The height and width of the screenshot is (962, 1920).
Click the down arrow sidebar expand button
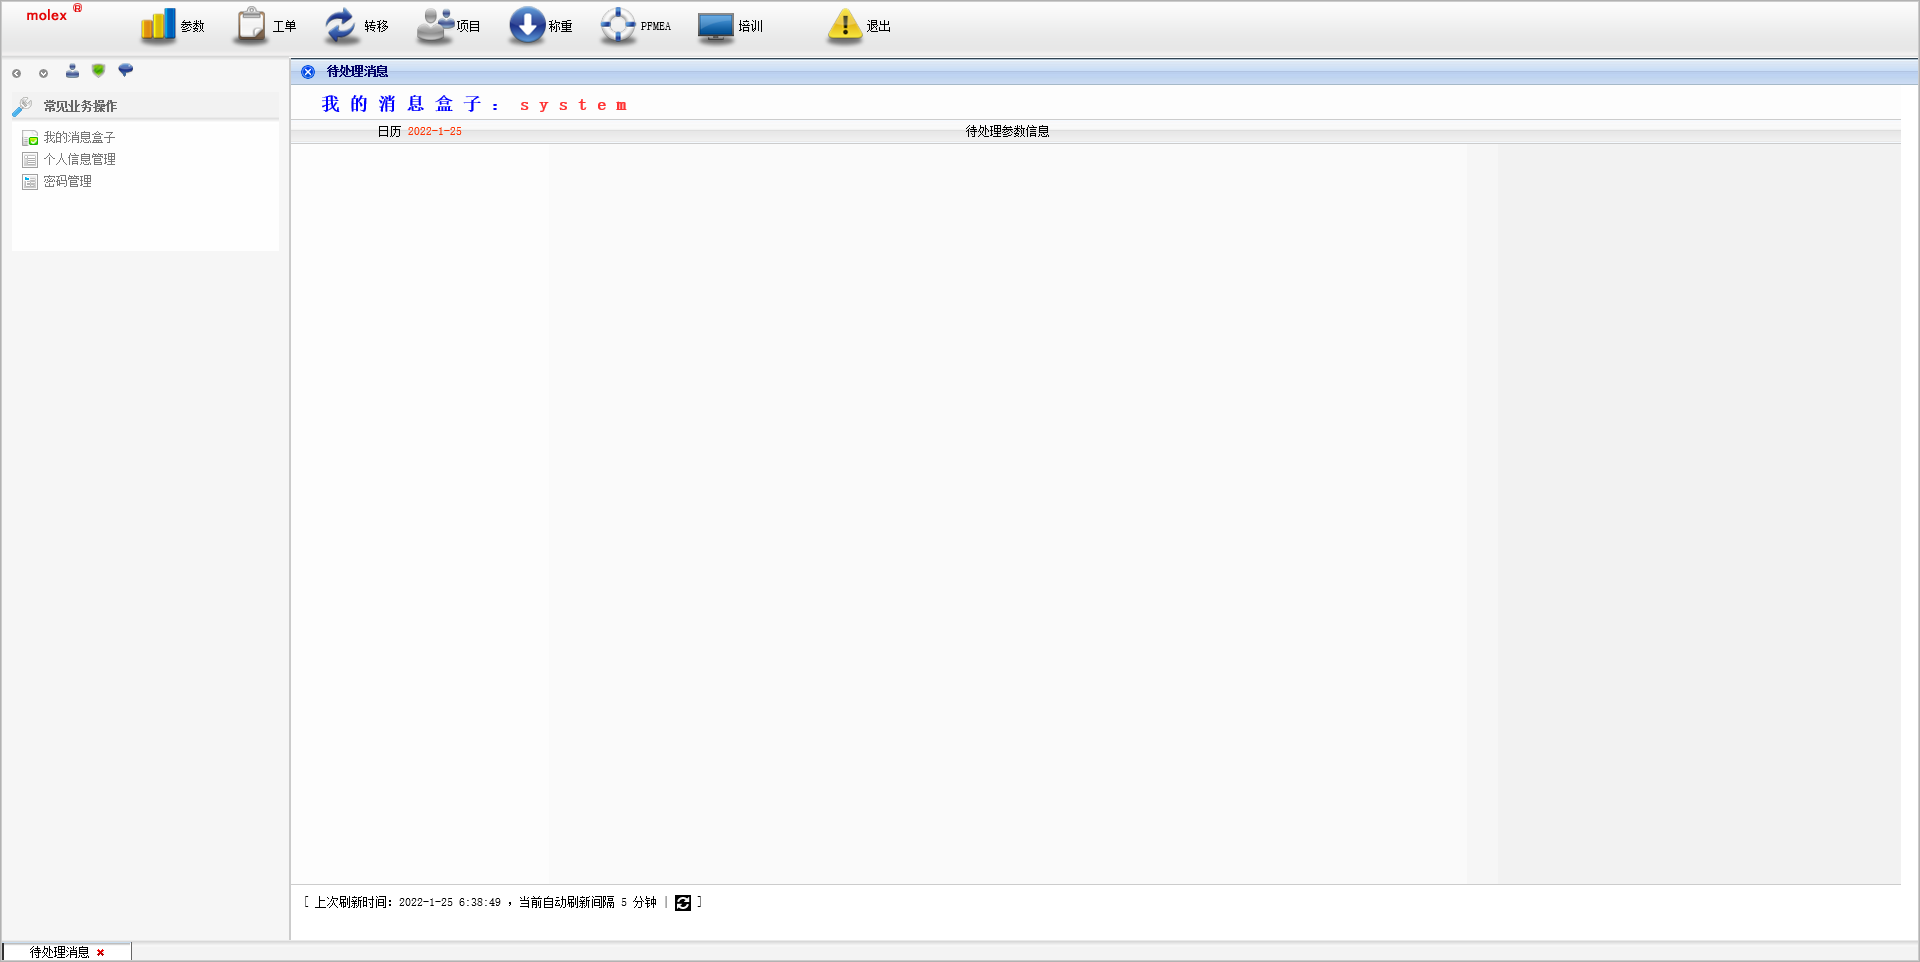click(43, 73)
